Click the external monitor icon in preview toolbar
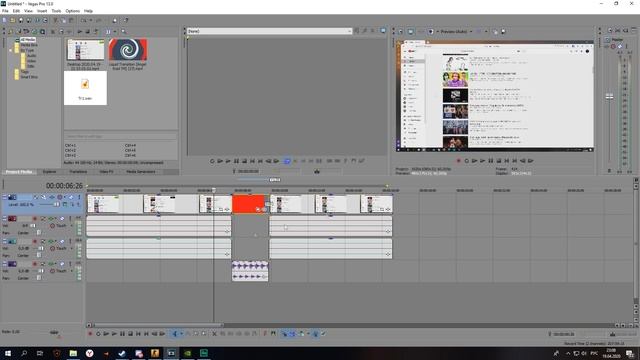The width and height of the screenshot is (640, 360). [410, 31]
